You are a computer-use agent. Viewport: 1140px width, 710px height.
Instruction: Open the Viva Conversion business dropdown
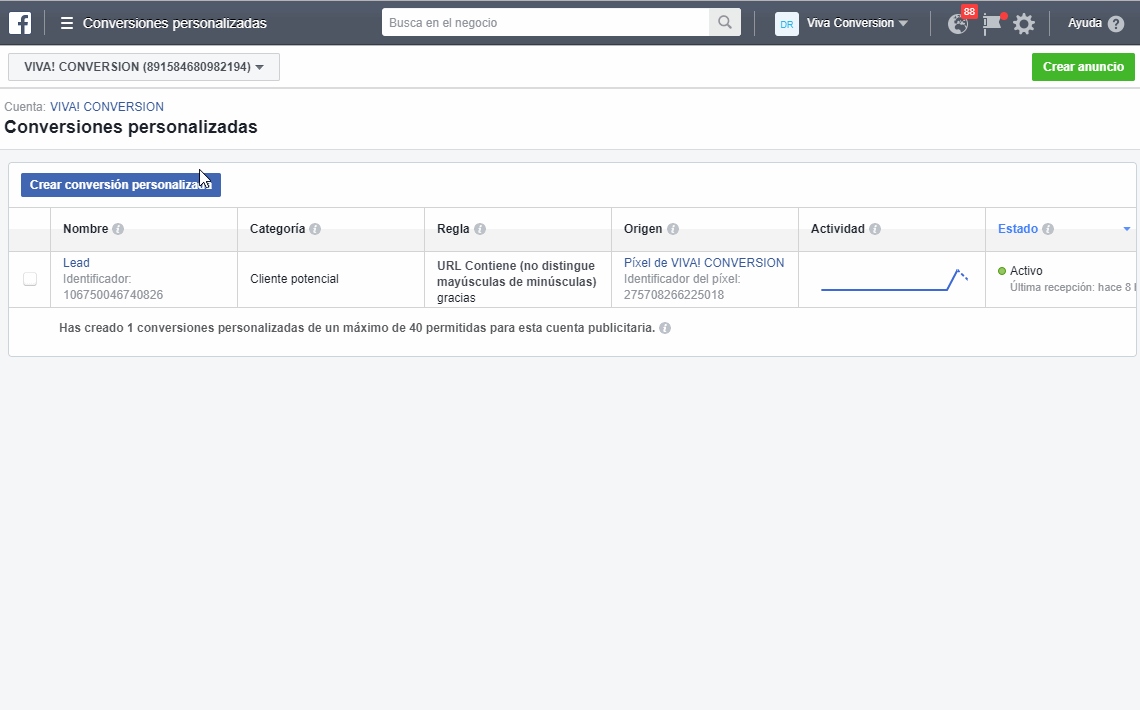(856, 23)
